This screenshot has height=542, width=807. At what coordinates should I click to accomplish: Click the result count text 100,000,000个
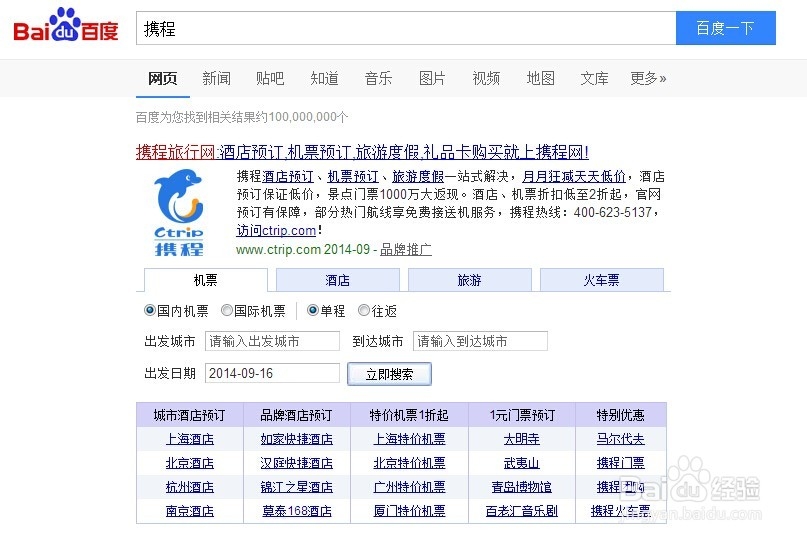[x=308, y=117]
